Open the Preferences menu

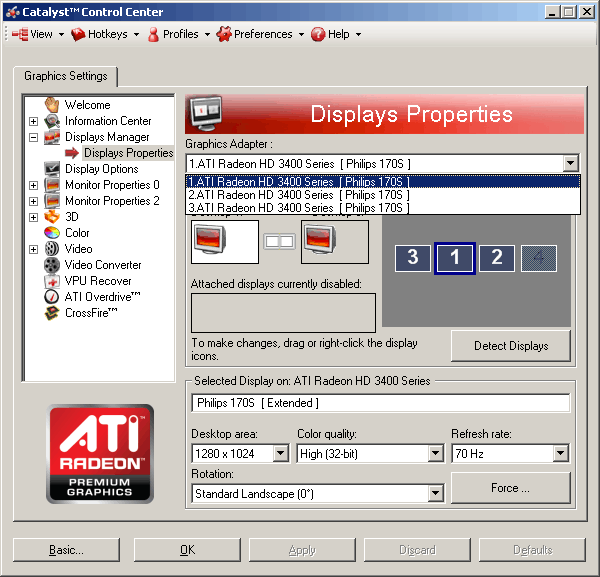point(260,34)
